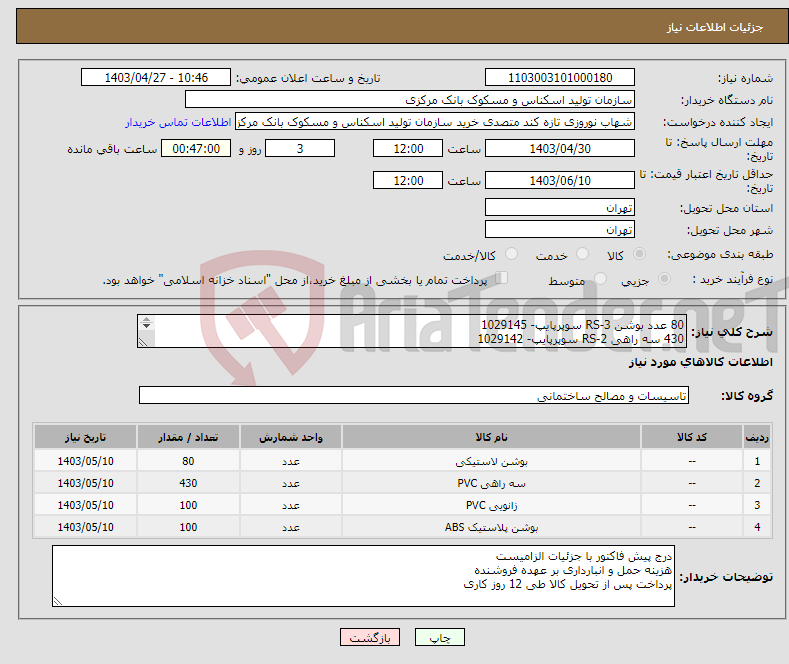Toggle the Islamic treasury payment checkbox

pos(502,277)
